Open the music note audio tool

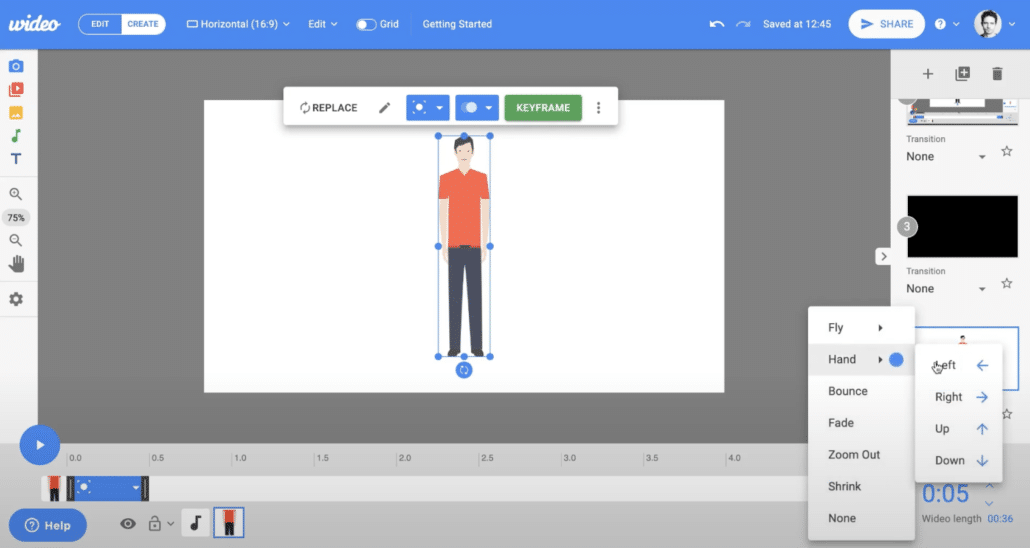pyautogui.click(x=16, y=136)
